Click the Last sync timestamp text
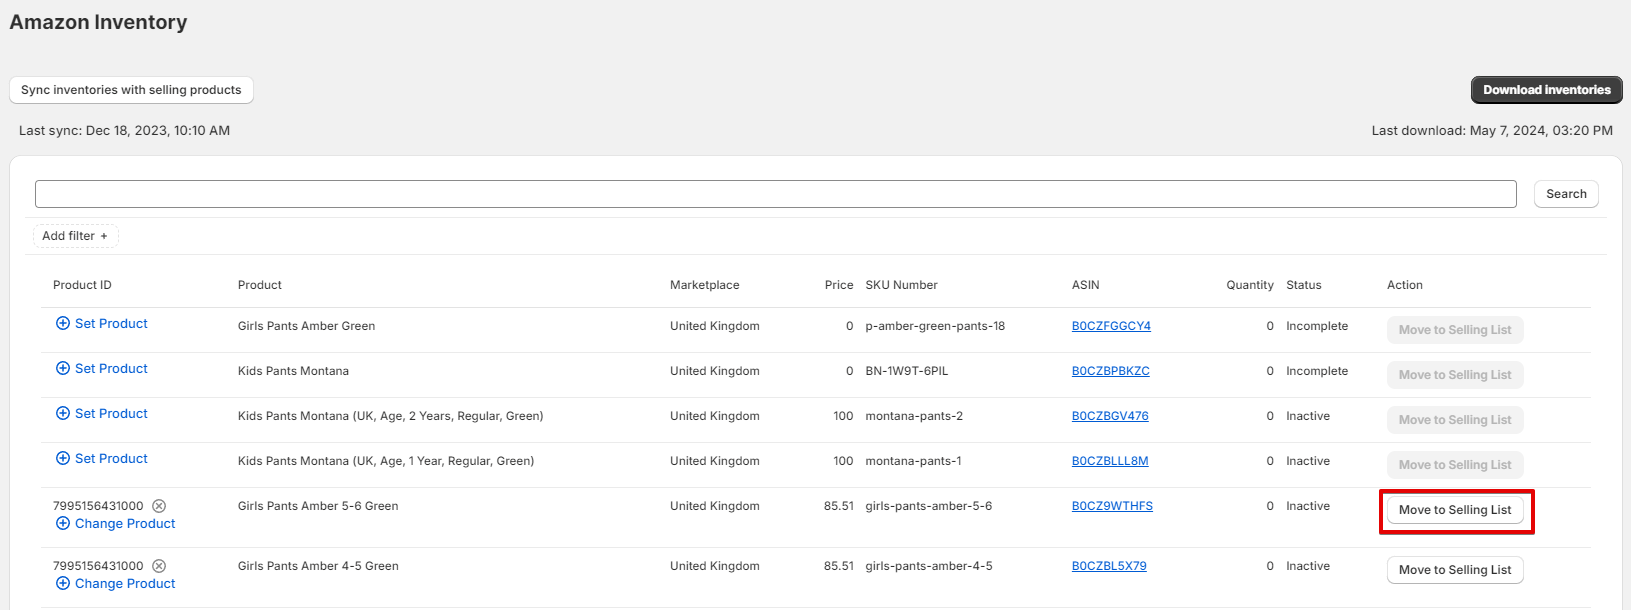 pyautogui.click(x=124, y=130)
